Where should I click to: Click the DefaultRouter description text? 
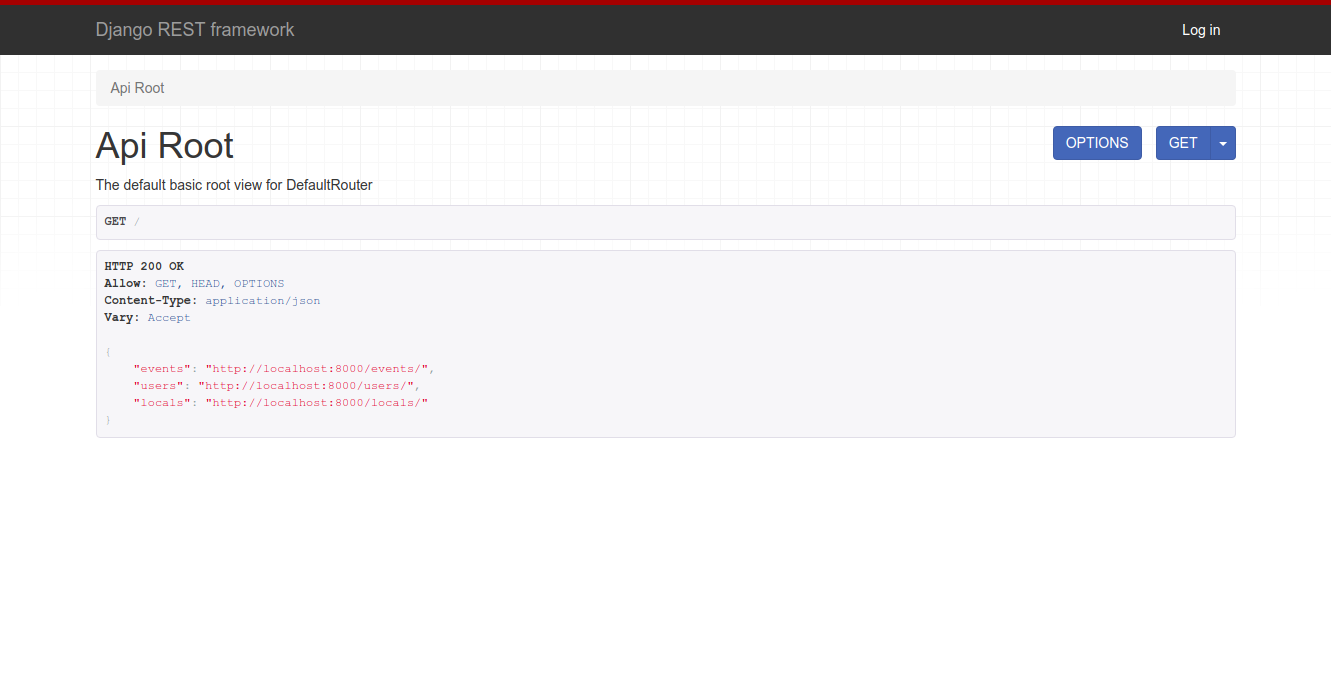tap(234, 185)
